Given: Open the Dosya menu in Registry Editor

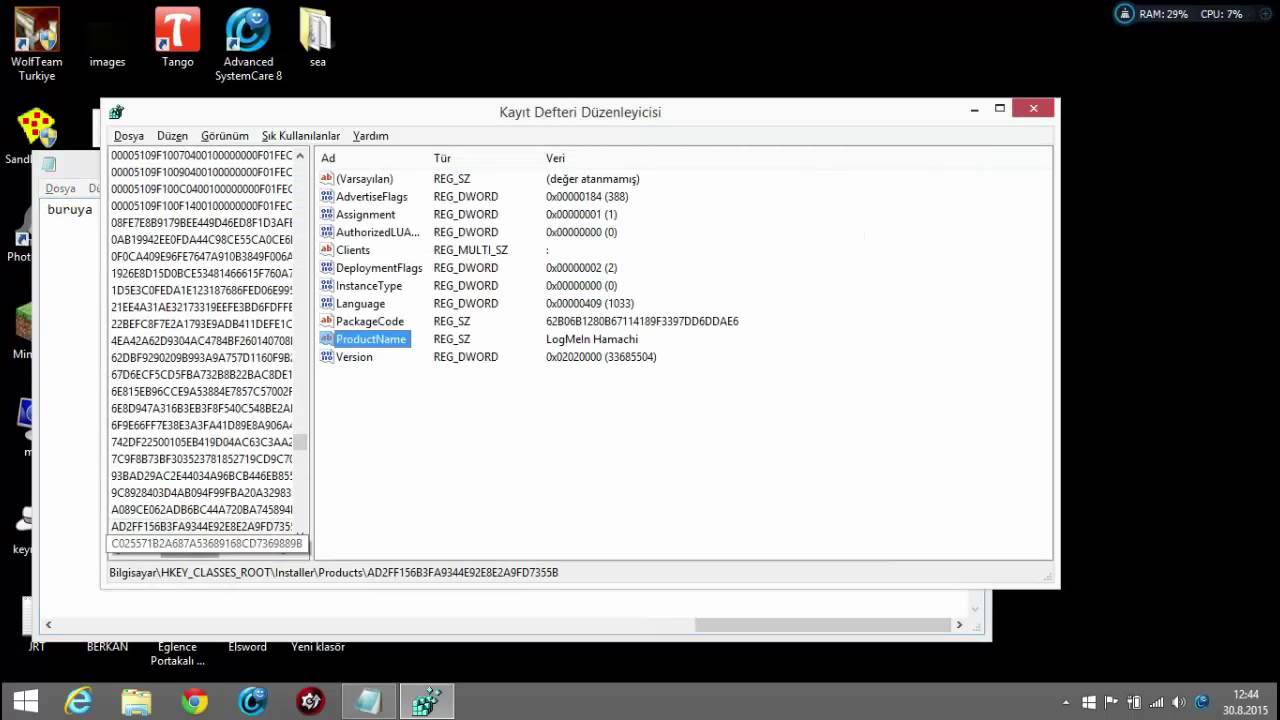Looking at the screenshot, I should coord(128,136).
